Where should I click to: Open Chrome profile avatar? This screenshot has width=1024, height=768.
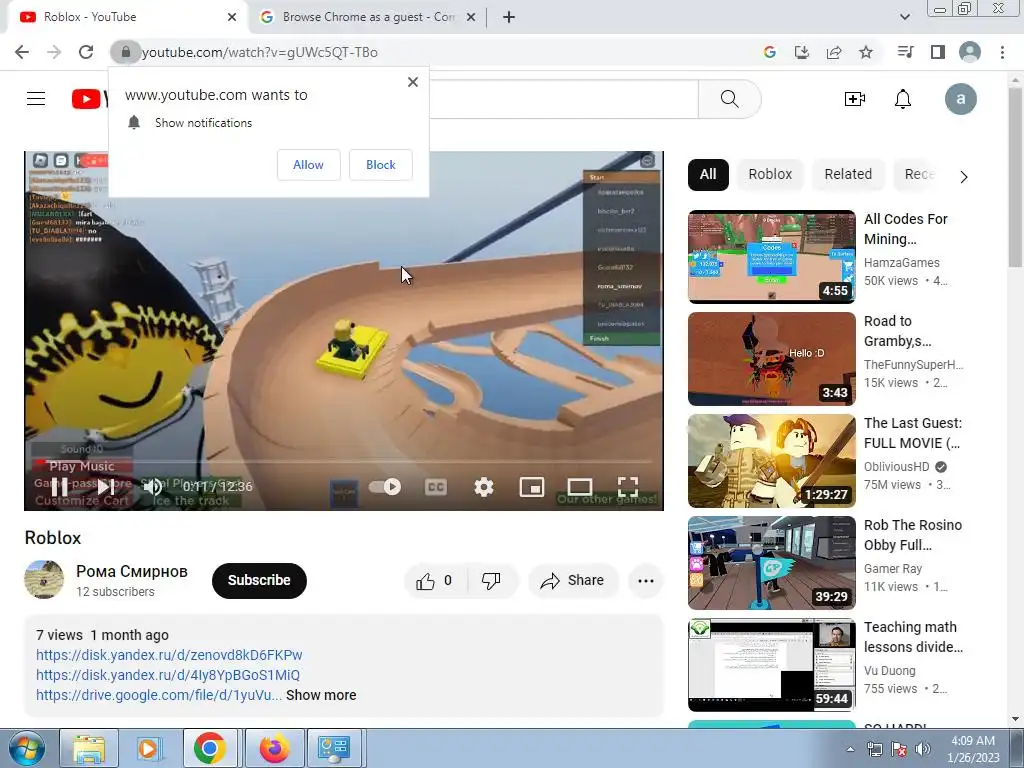click(x=970, y=52)
